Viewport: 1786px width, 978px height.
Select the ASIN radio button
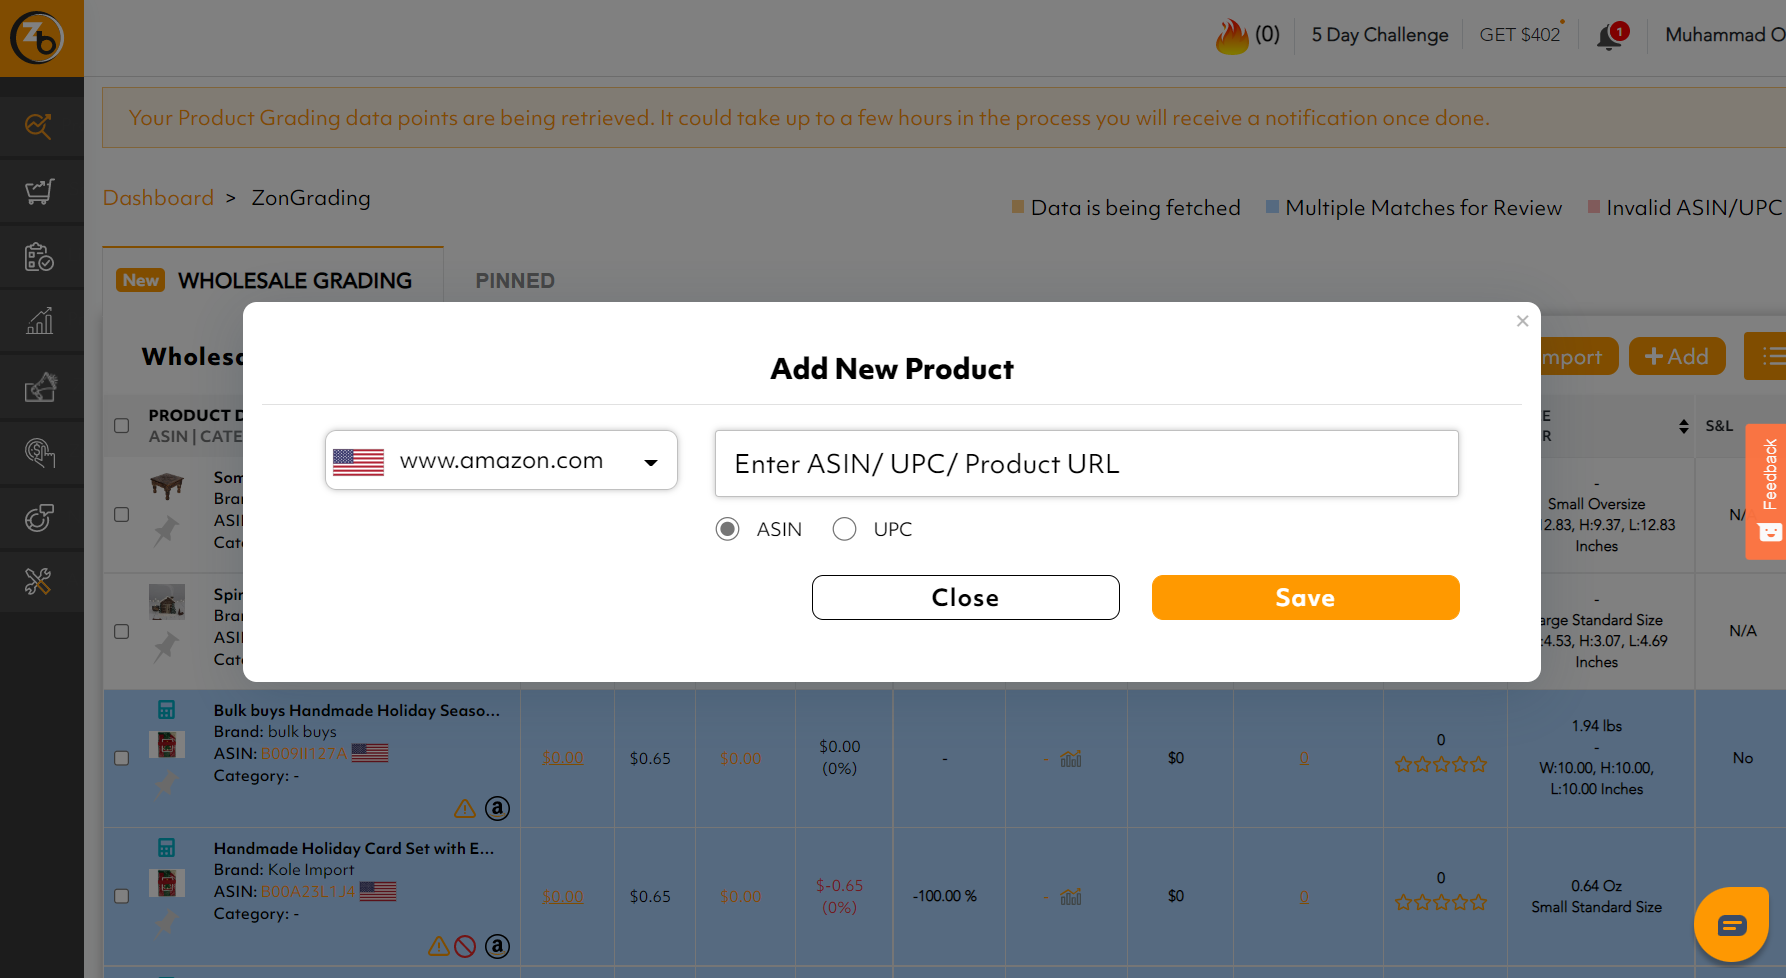coord(728,529)
